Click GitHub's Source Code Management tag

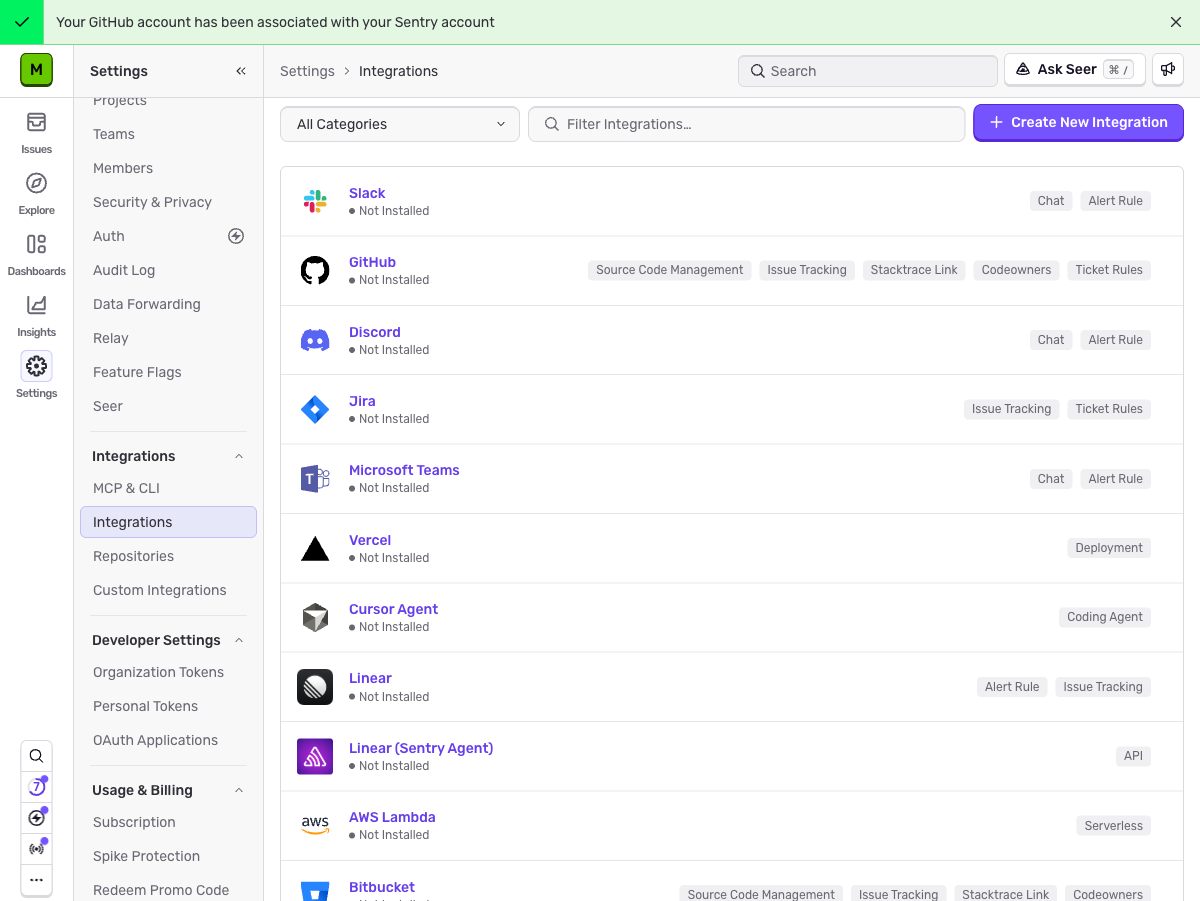(x=669, y=270)
